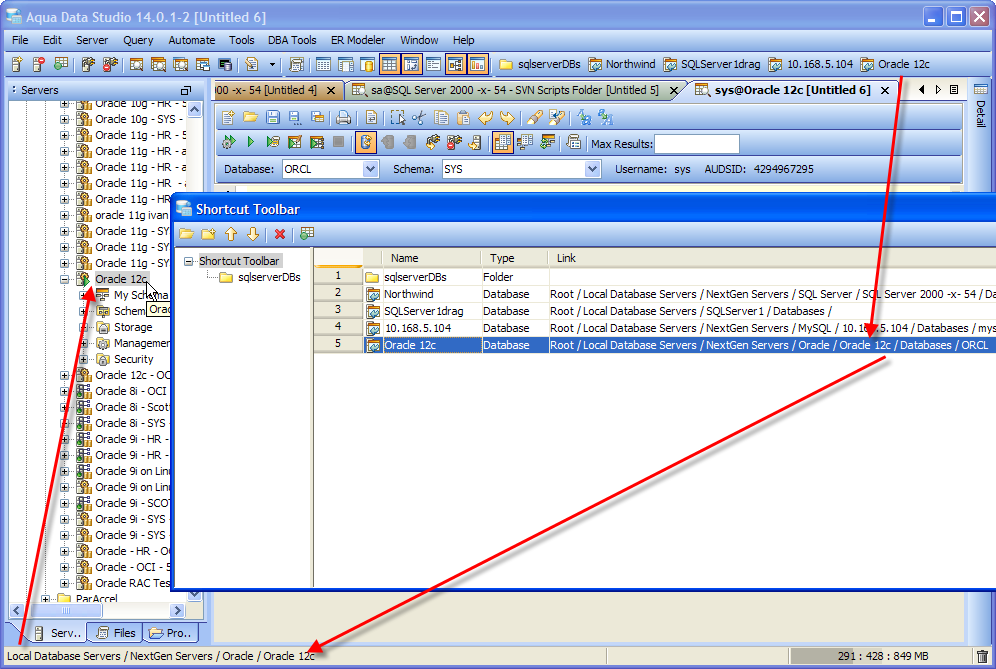The height and width of the screenshot is (669, 996).
Task: Click the Max Results input field
Action: pos(697,144)
